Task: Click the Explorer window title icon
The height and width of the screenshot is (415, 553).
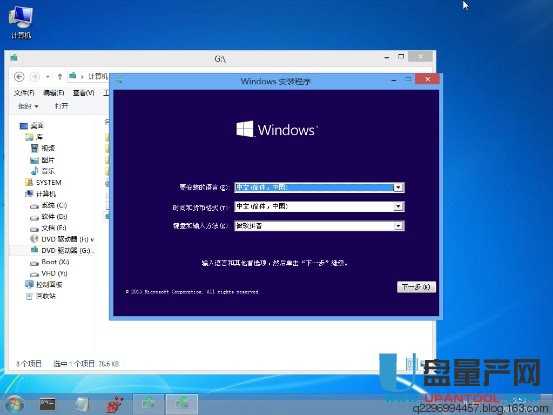Action: pyautogui.click(x=14, y=57)
